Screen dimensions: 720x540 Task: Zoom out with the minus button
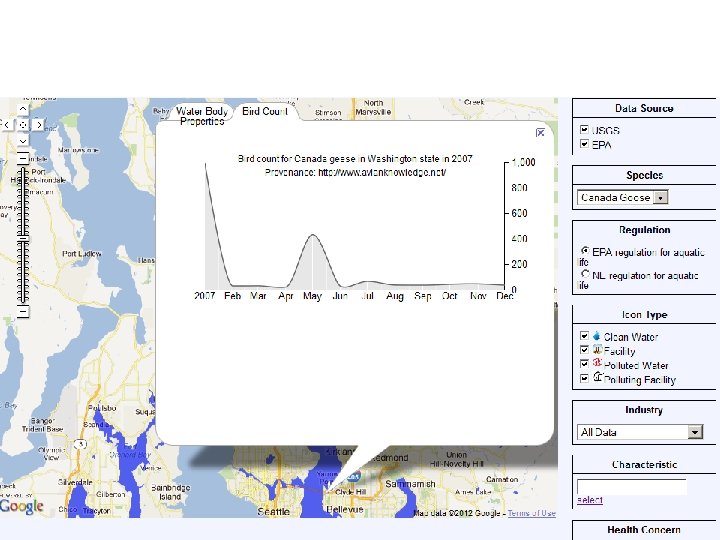tap(23, 311)
